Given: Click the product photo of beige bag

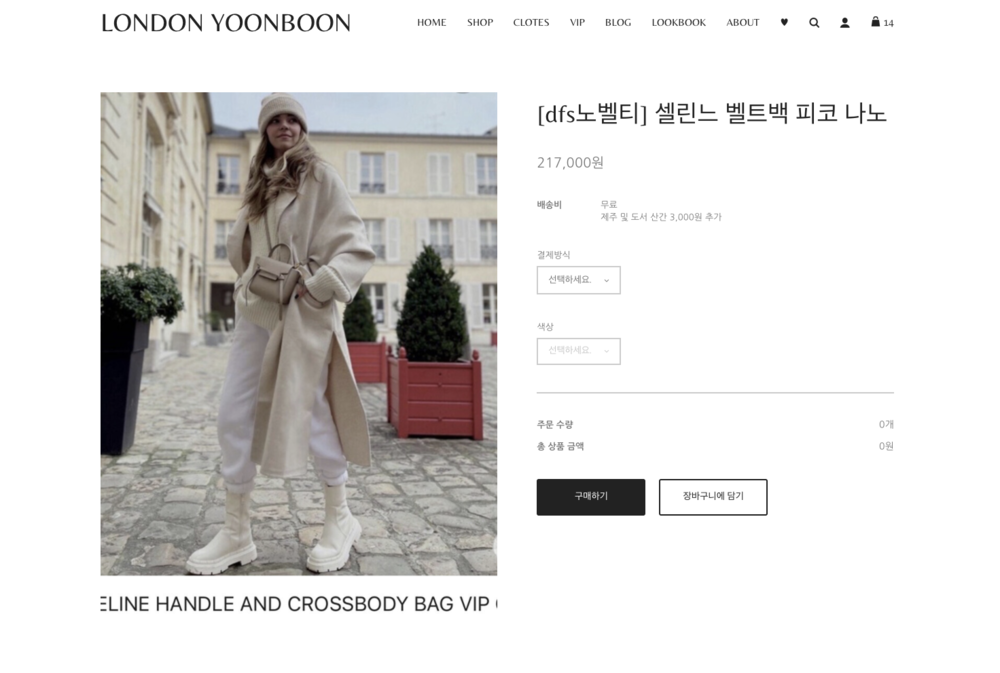Looking at the screenshot, I should coord(298,334).
